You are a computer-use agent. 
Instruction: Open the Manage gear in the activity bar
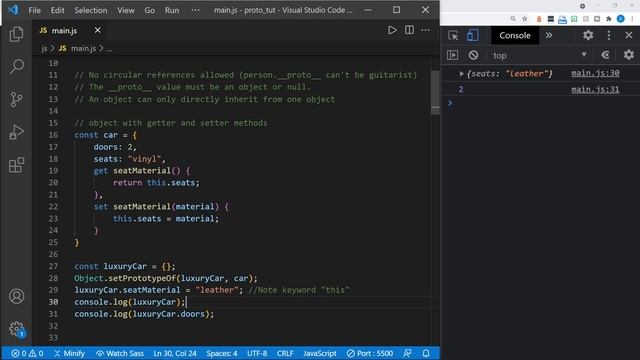16,329
